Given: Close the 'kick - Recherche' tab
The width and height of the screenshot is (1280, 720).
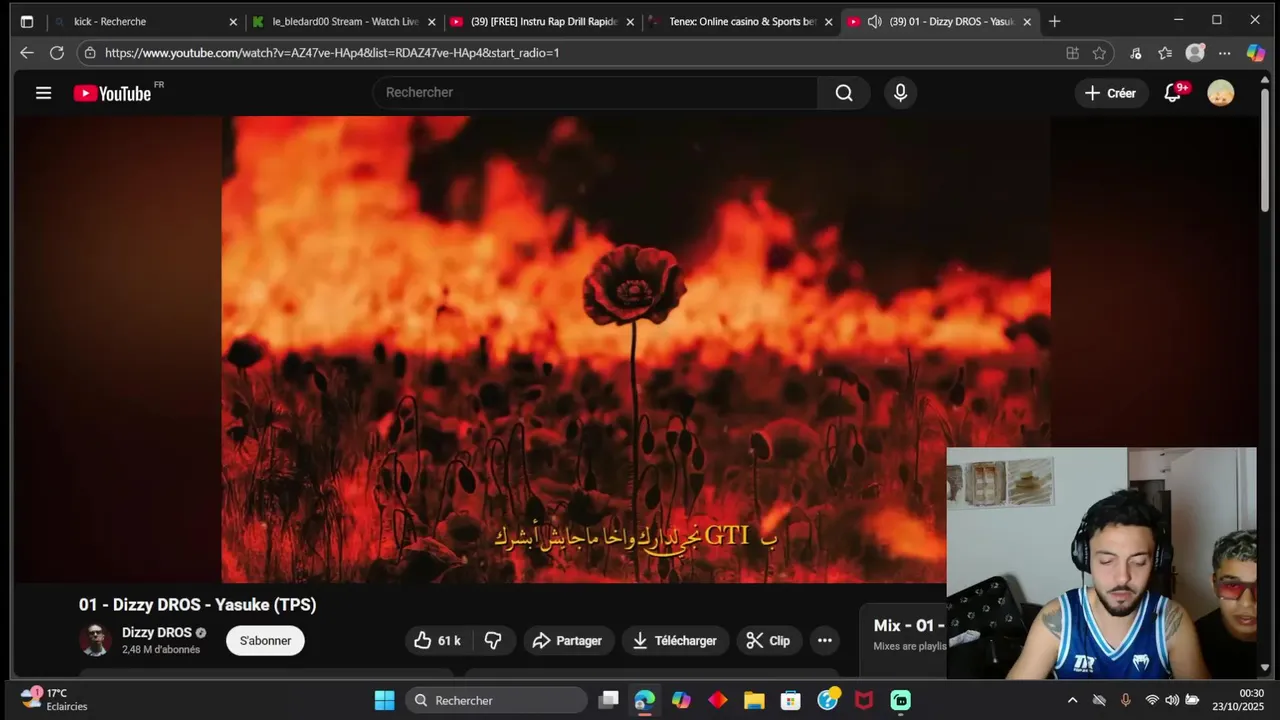Looking at the screenshot, I should (x=233, y=21).
